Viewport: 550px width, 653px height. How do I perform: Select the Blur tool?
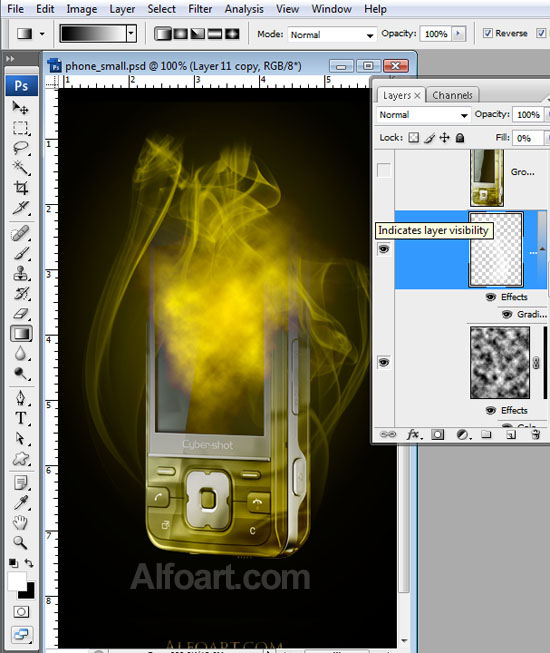pos(20,354)
